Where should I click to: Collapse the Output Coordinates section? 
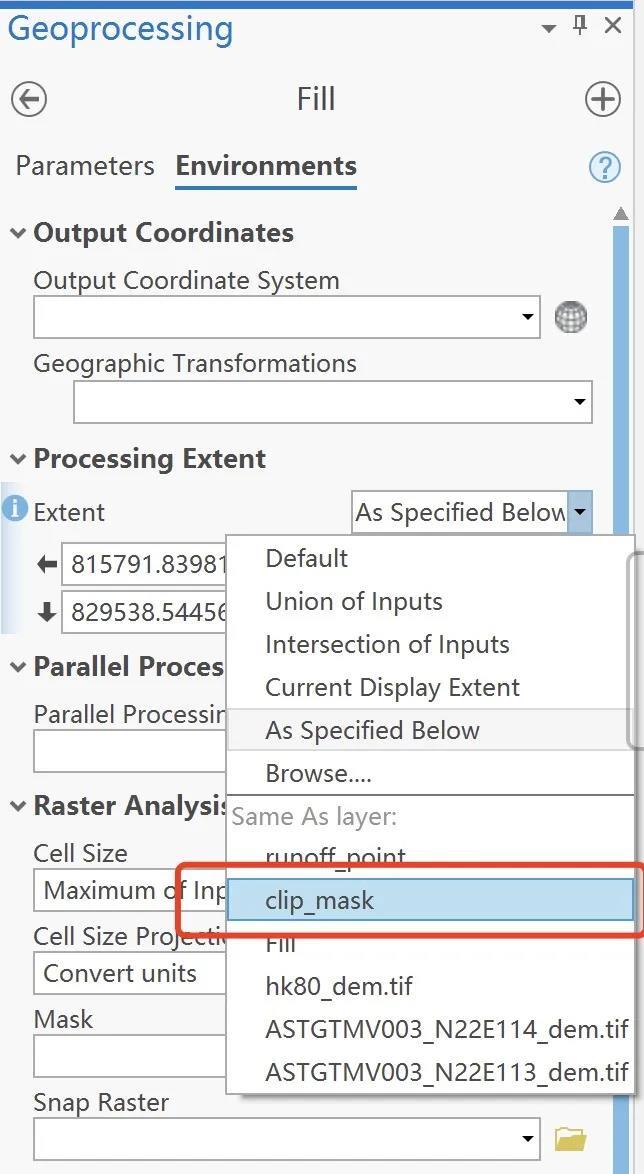[18, 233]
